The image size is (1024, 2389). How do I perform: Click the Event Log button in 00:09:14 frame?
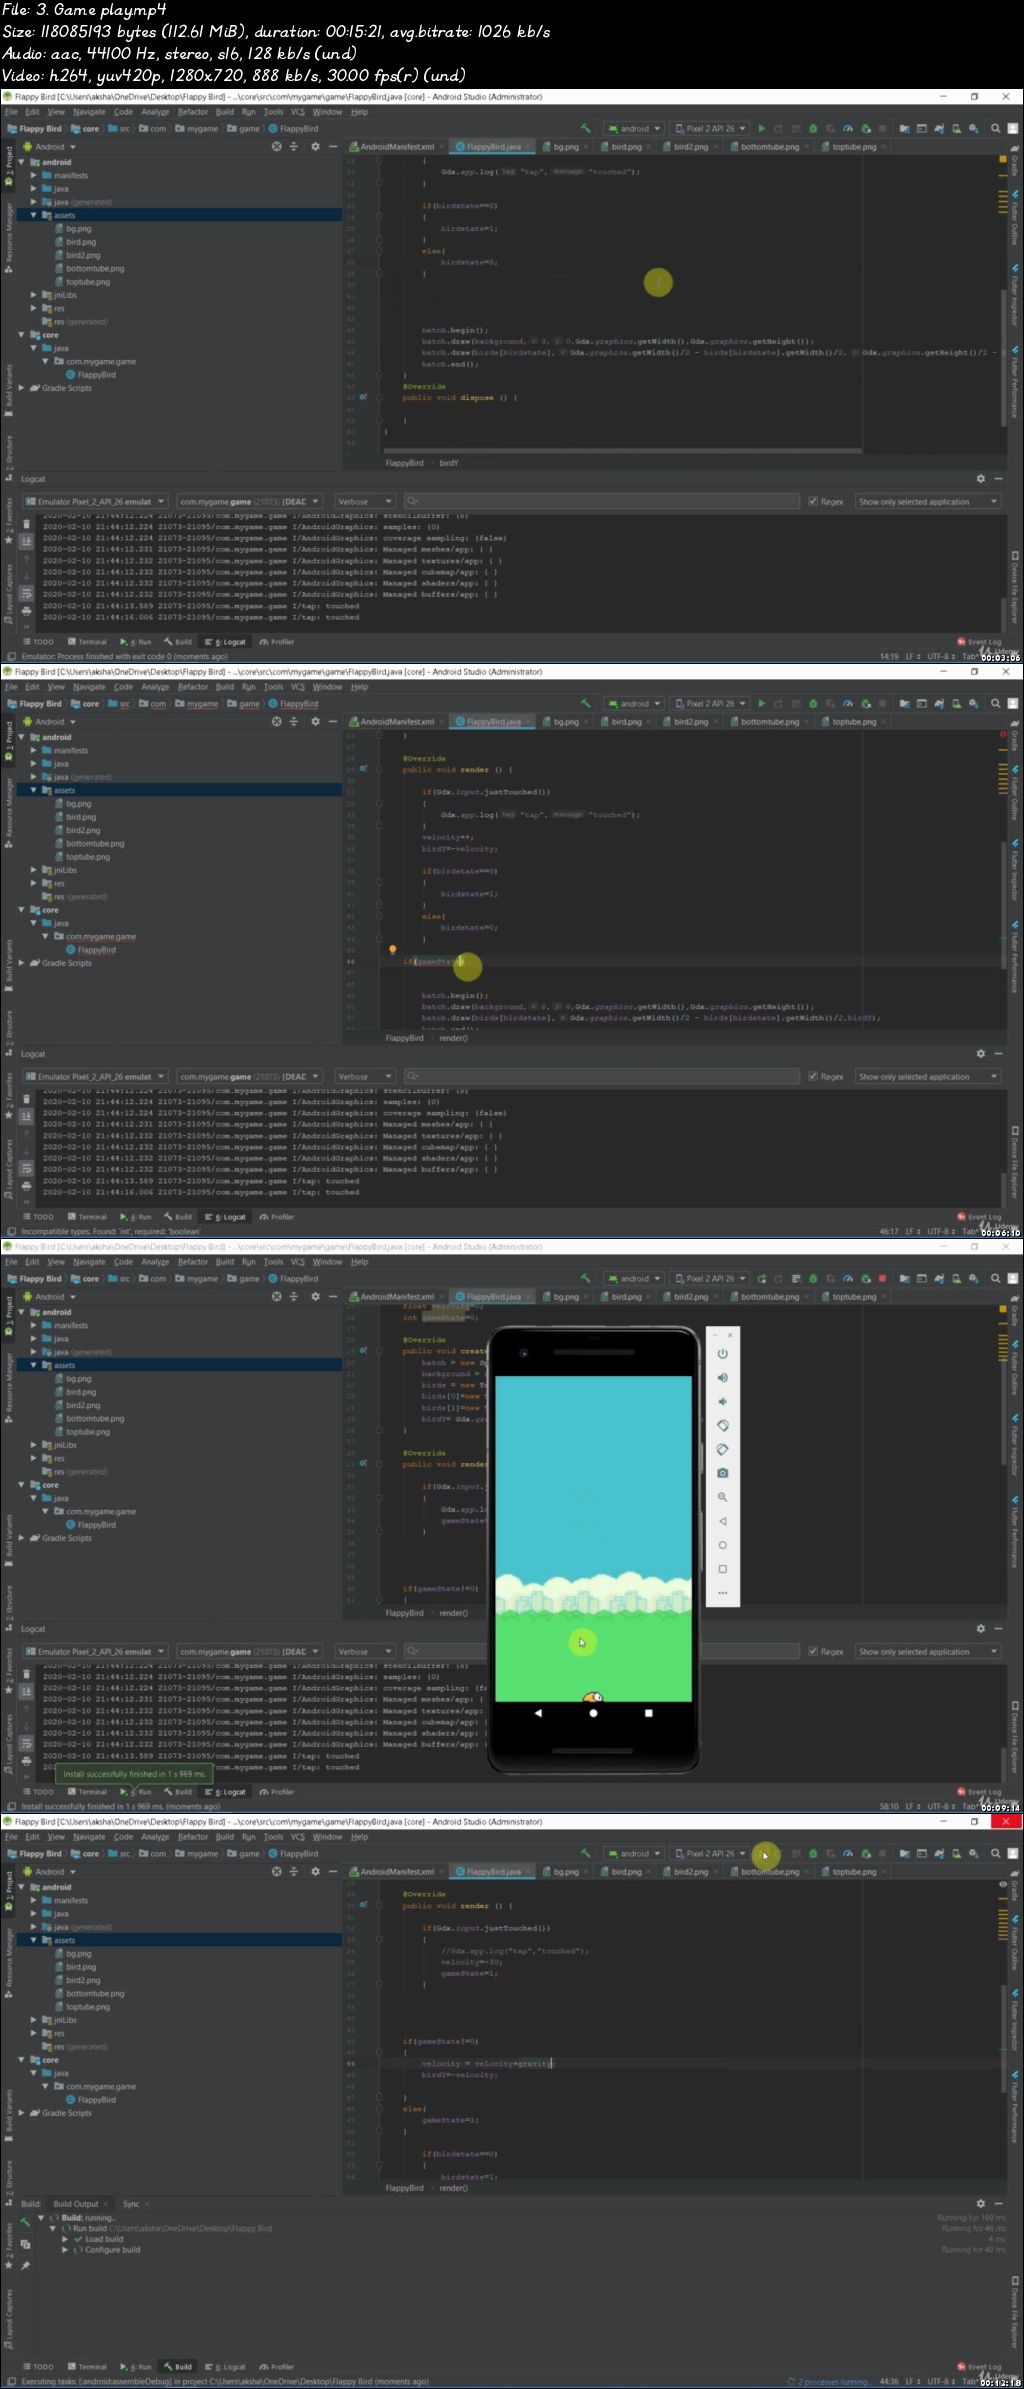pos(980,1792)
